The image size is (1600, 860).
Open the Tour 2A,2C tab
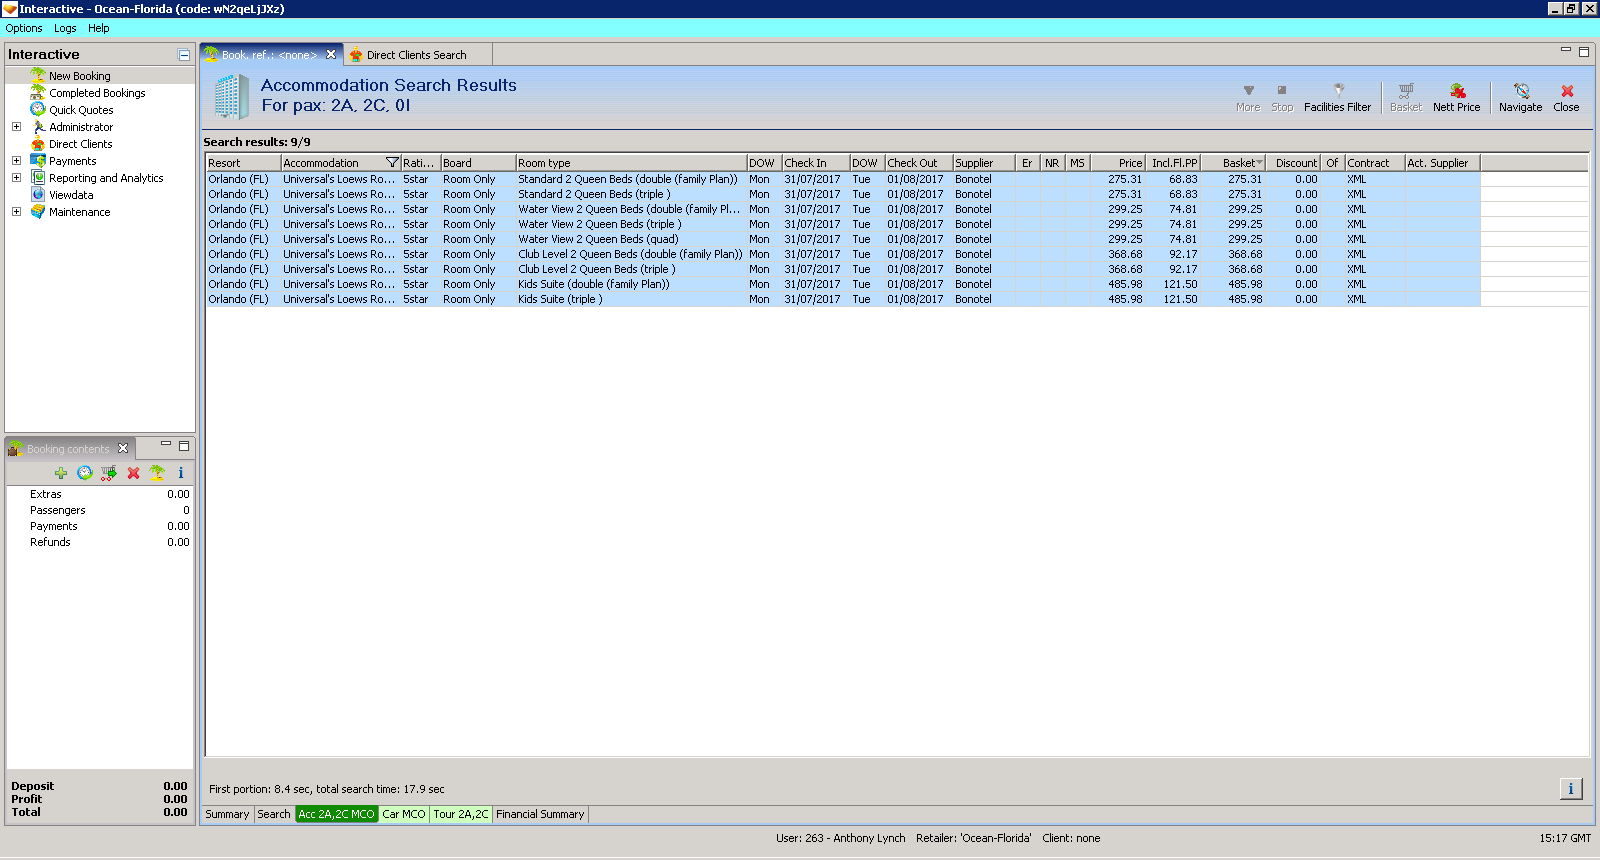(461, 814)
